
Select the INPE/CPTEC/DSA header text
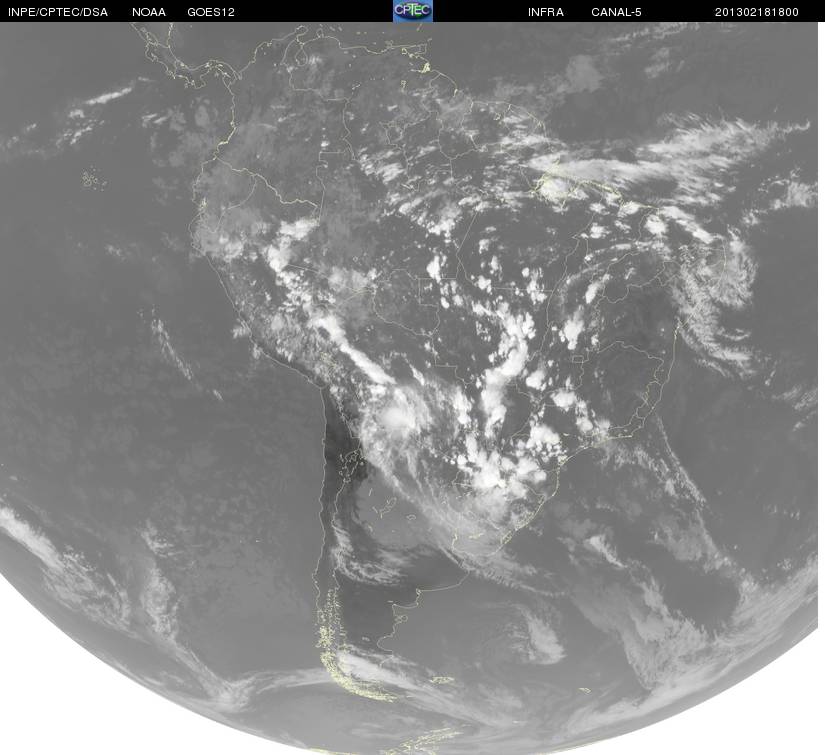pos(58,12)
